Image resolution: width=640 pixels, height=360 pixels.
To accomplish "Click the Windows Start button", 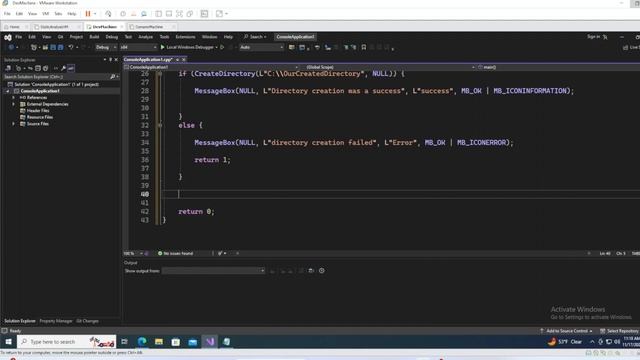I will [8, 342].
